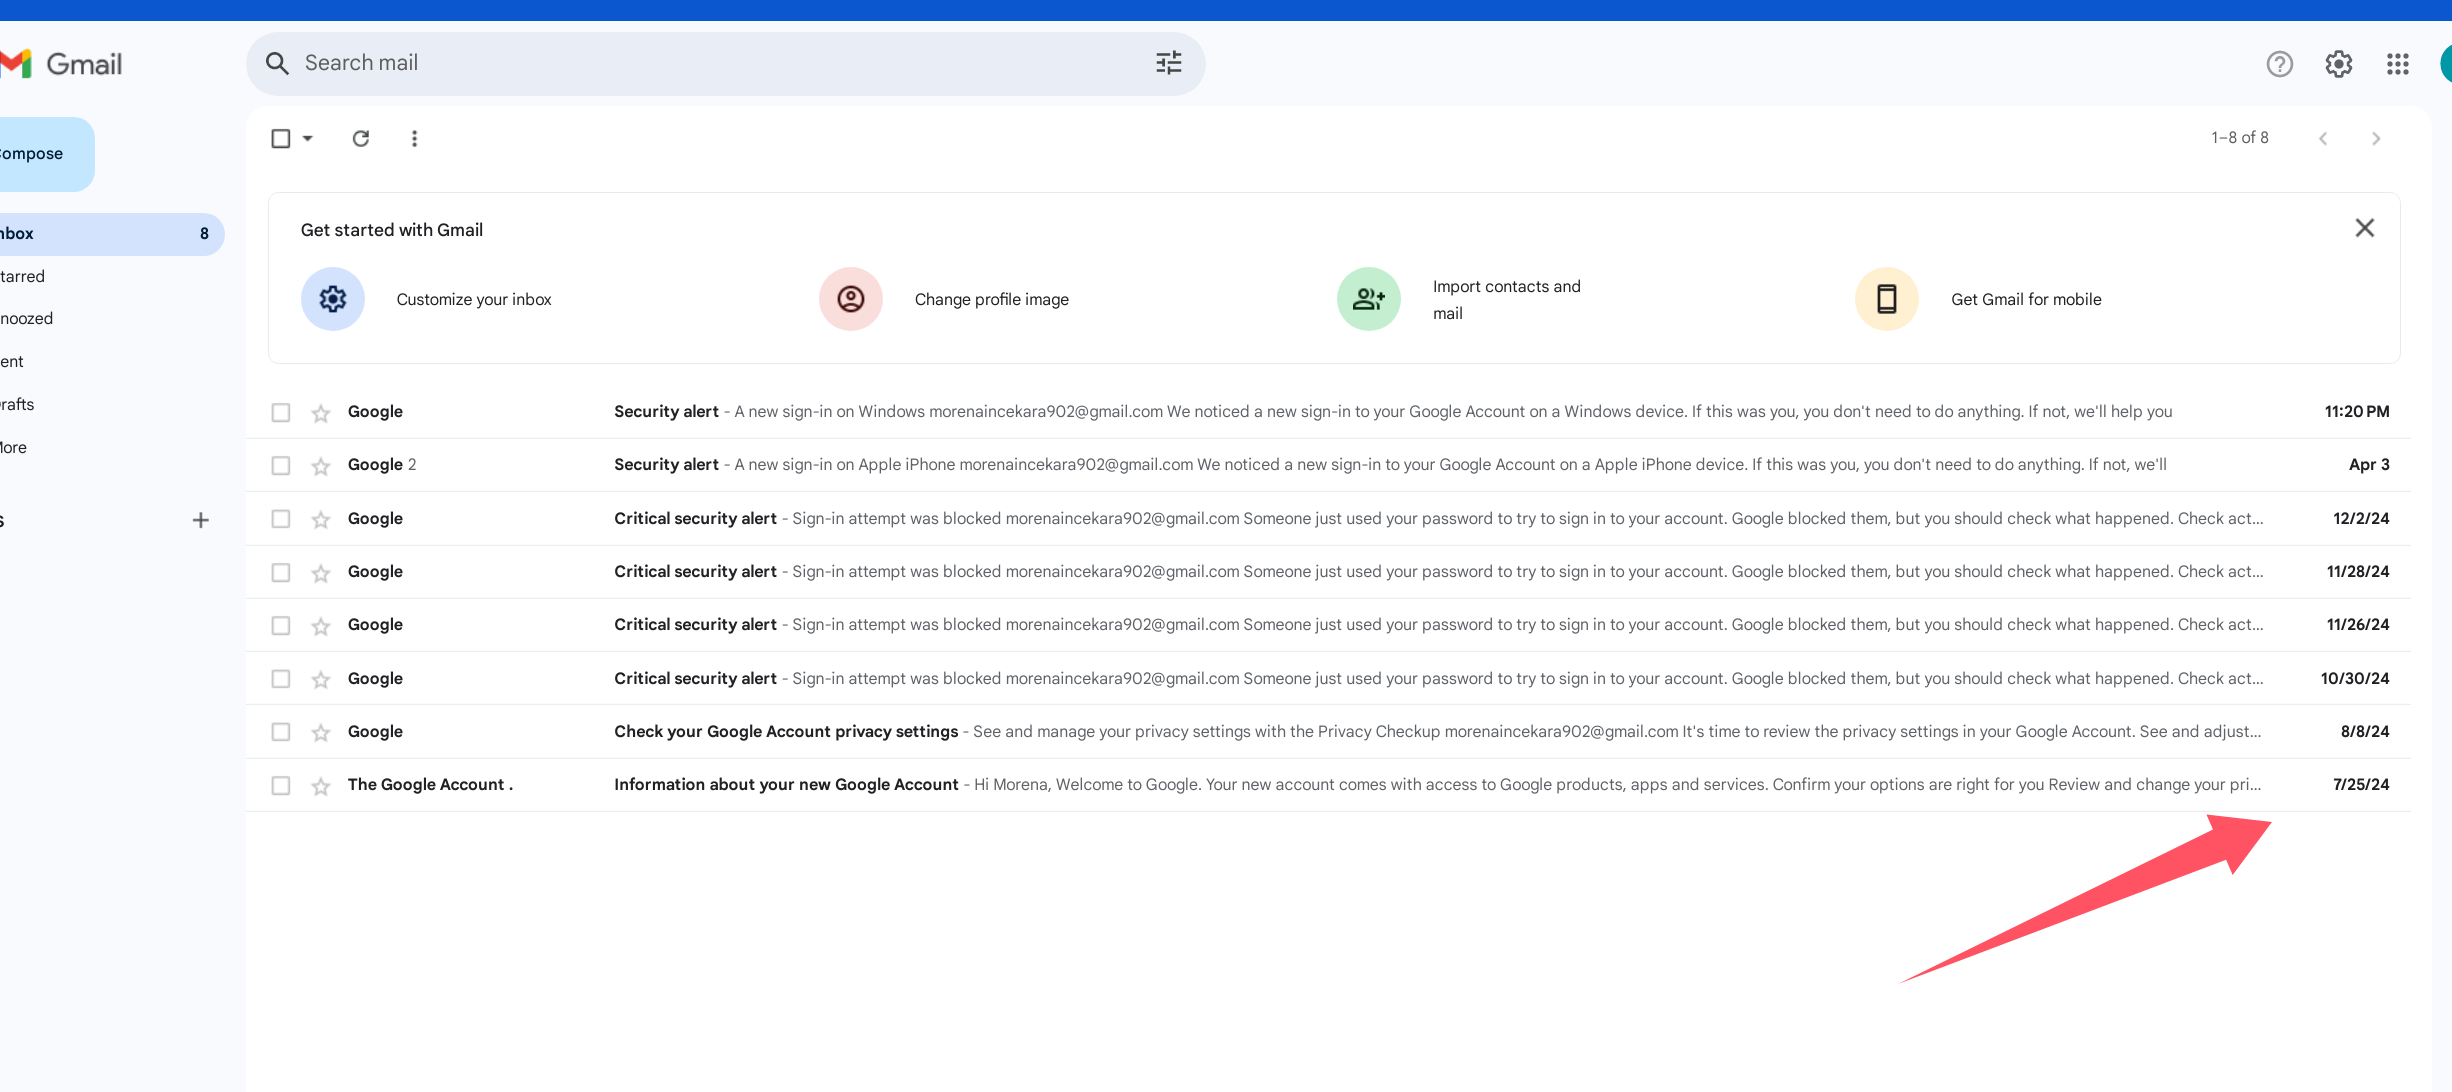Click Get Gmail for mobile link
Image resolution: width=2452 pixels, height=1092 pixels.
coord(2026,299)
